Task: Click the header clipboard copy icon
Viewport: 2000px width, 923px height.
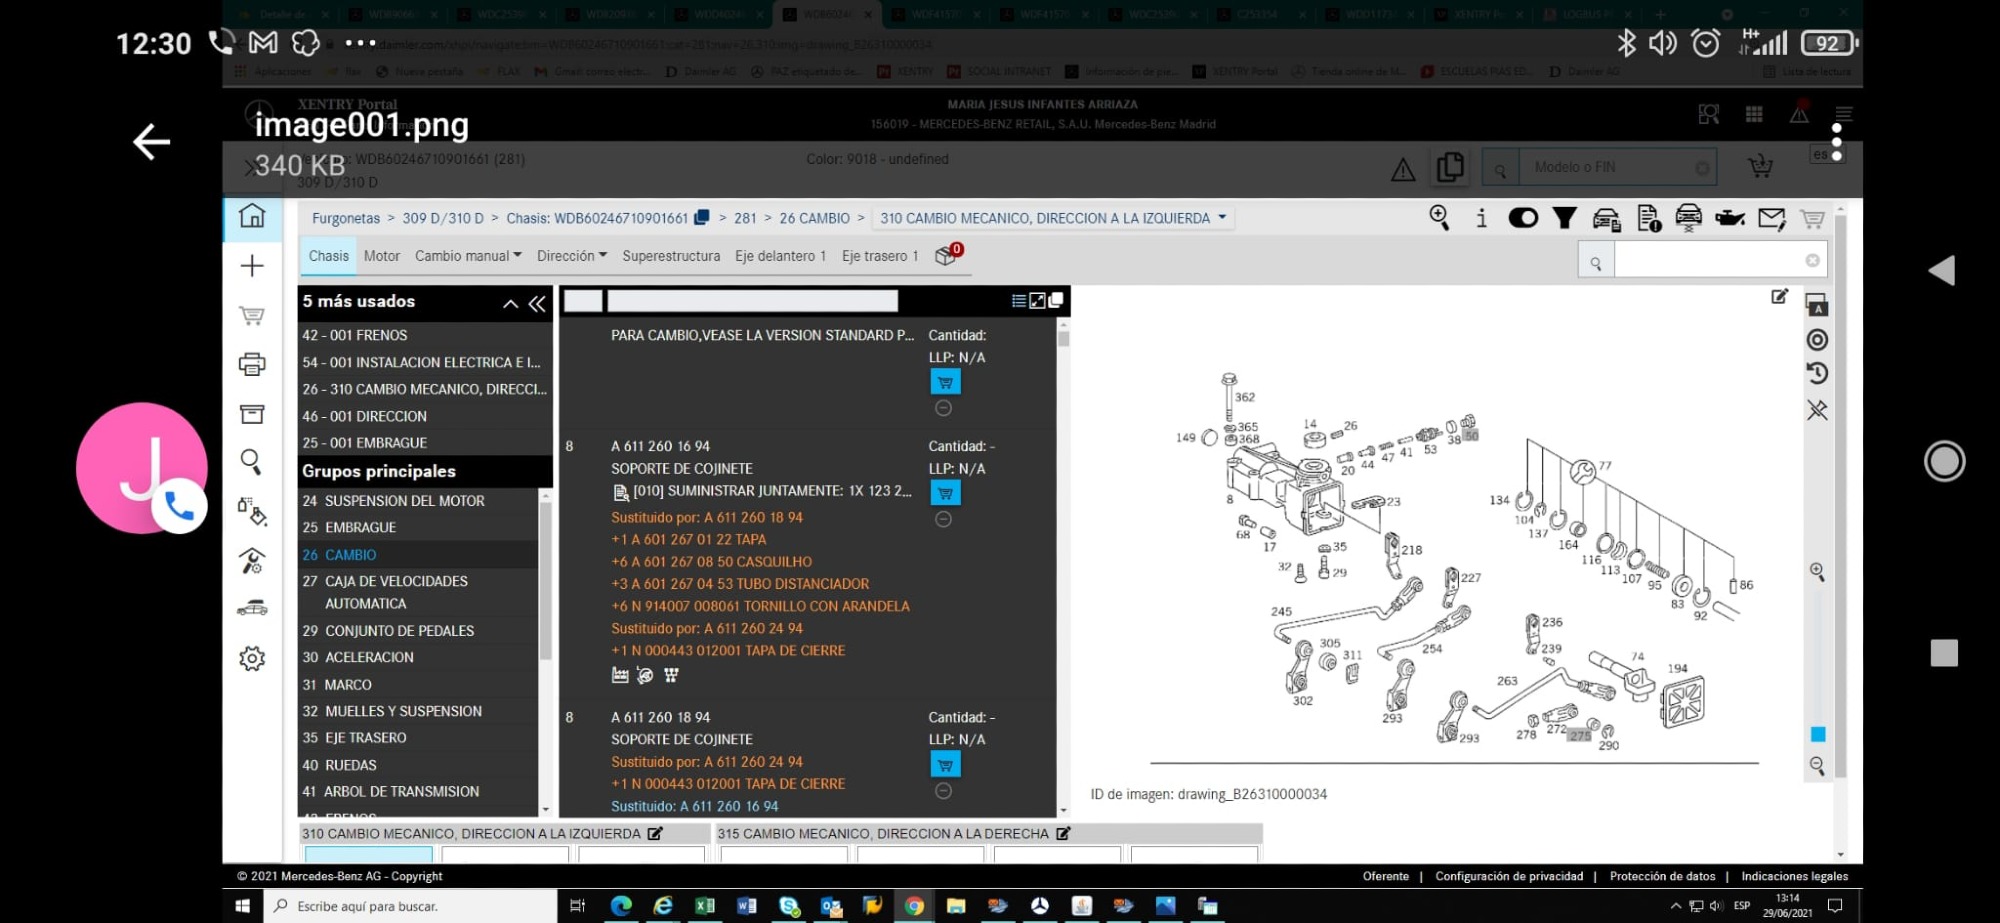Action: [1449, 167]
